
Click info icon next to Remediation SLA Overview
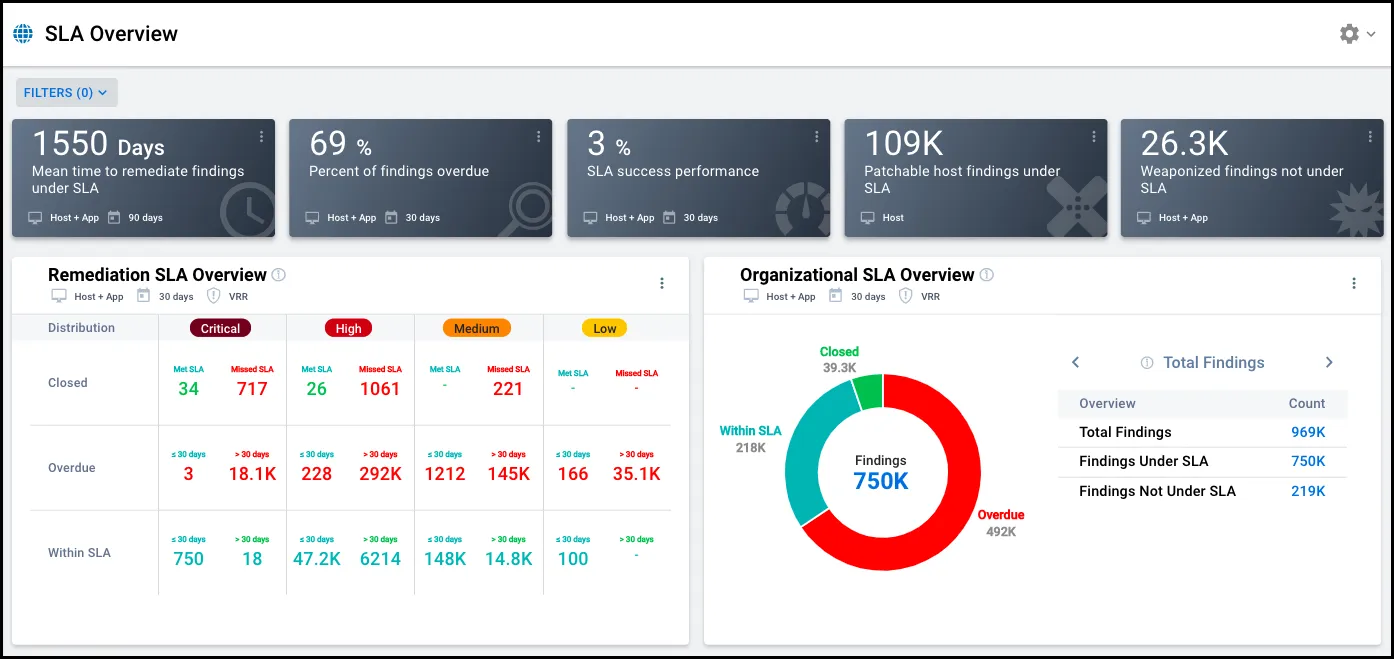(279, 275)
